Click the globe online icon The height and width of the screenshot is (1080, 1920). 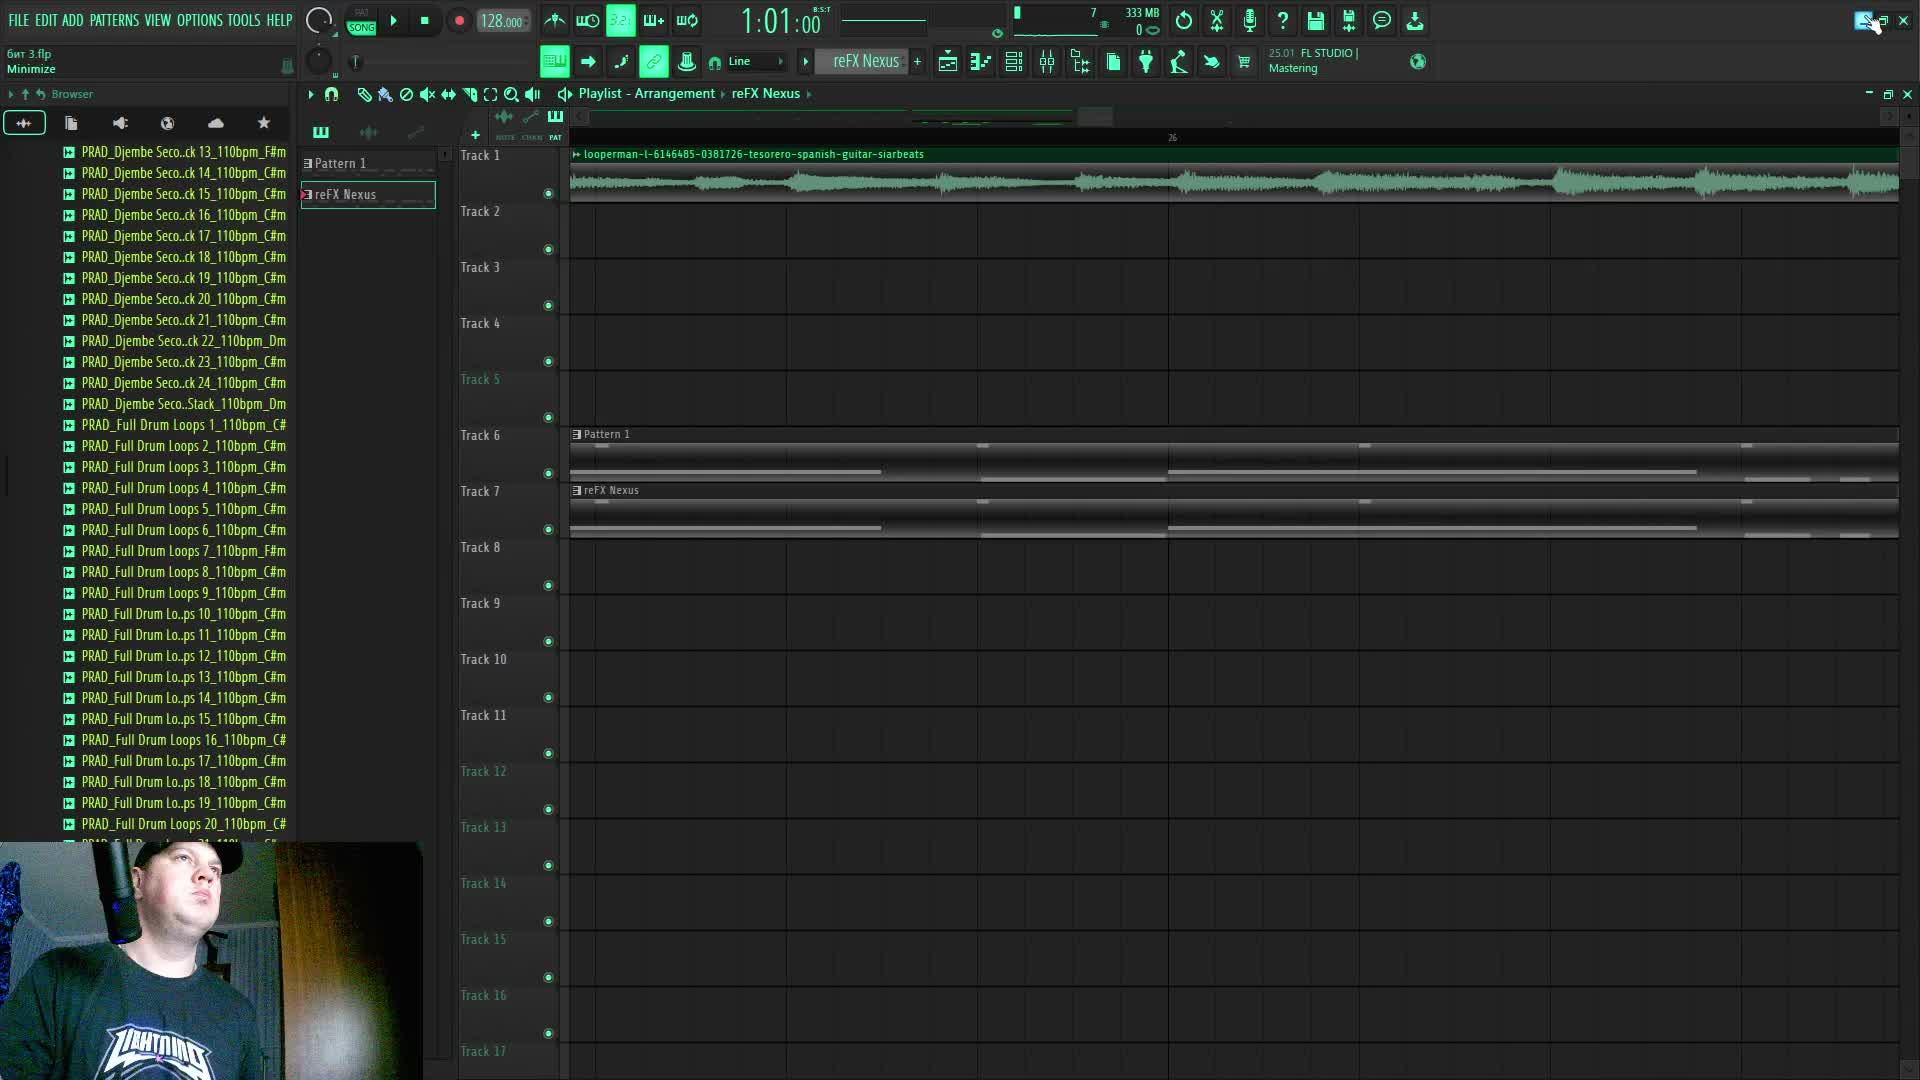click(x=1417, y=62)
